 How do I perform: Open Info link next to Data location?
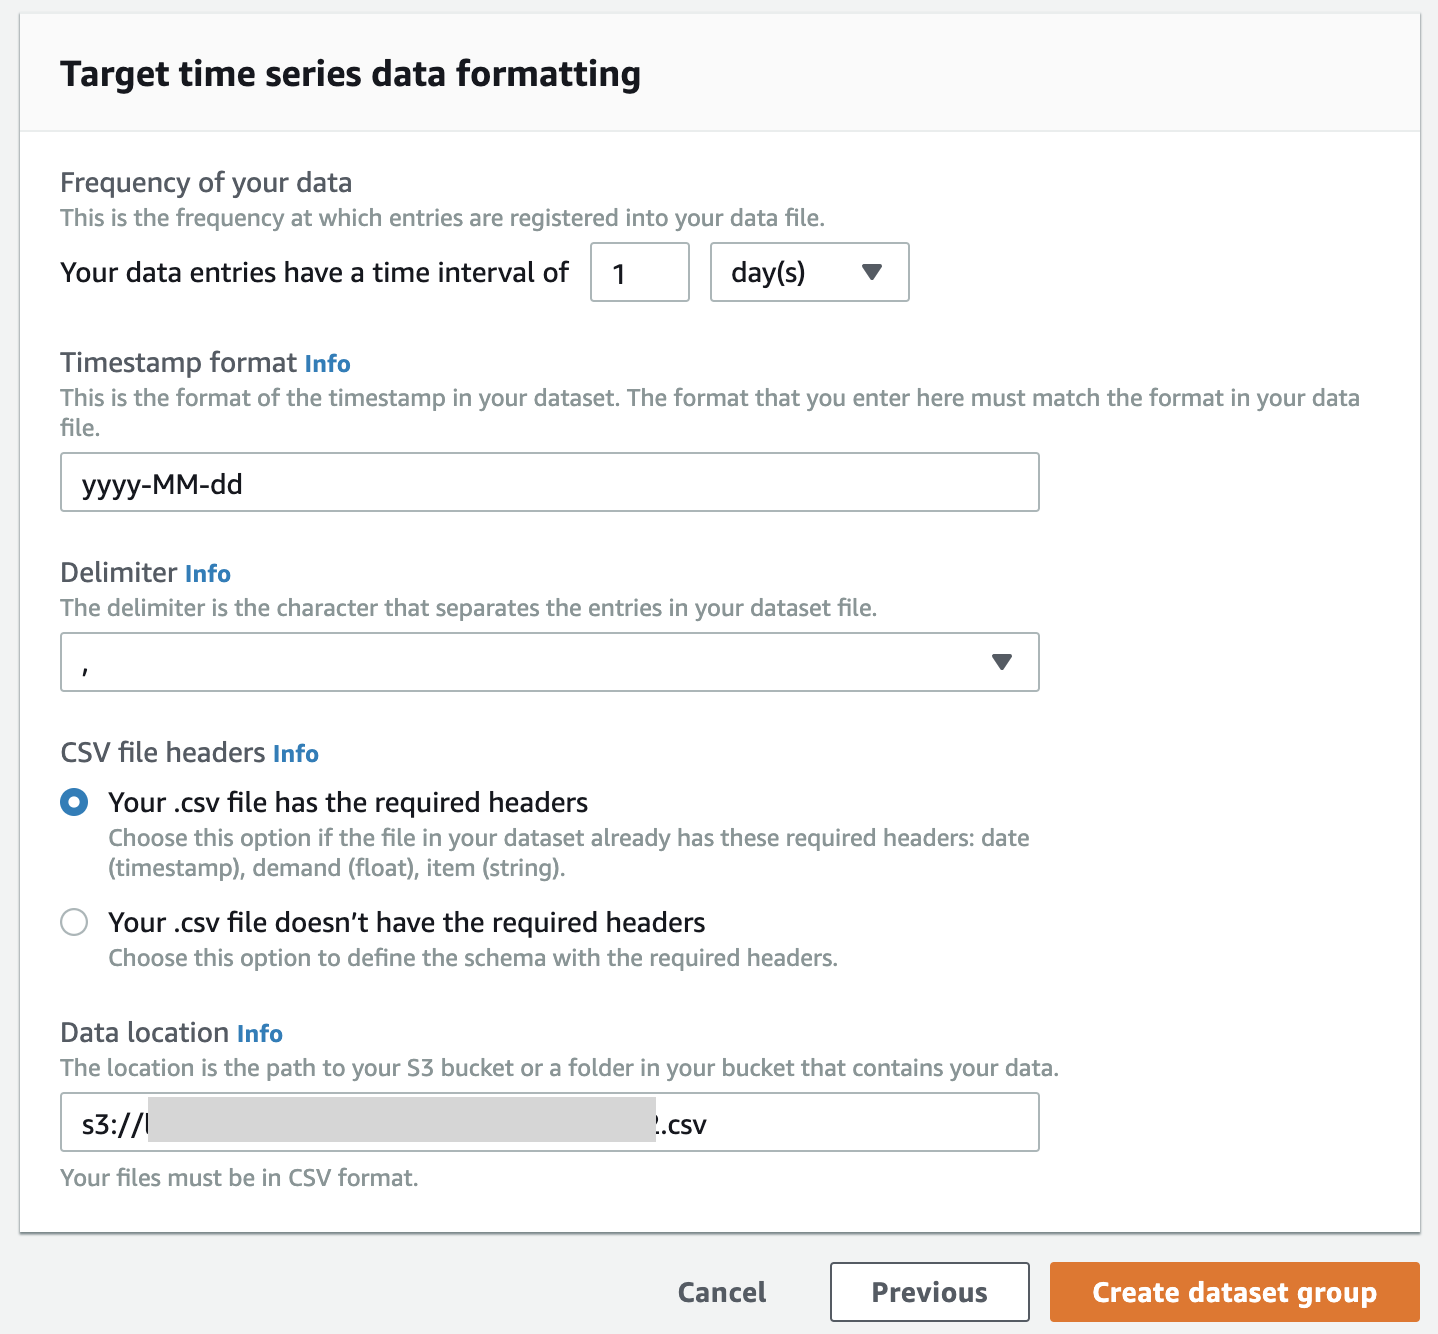tap(260, 1033)
